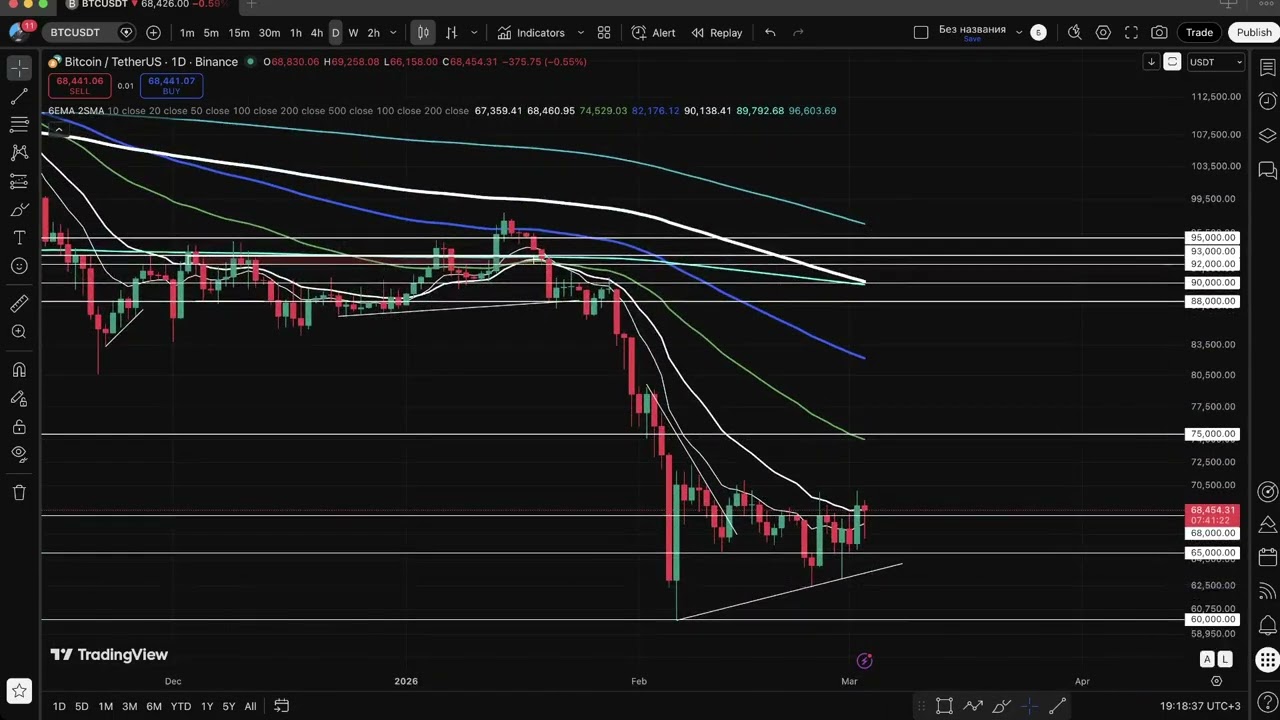The width and height of the screenshot is (1280, 720).
Task: Switch to the 4h timeframe
Action: coord(317,33)
